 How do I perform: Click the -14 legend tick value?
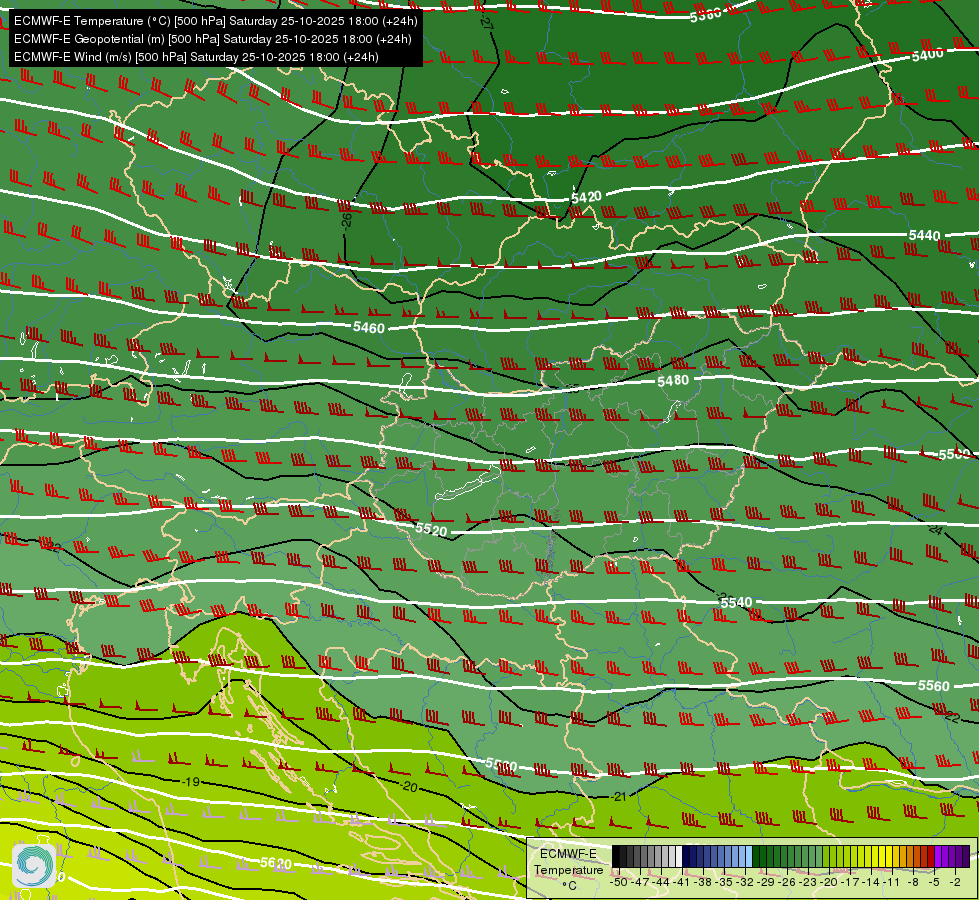pyautogui.click(x=871, y=883)
